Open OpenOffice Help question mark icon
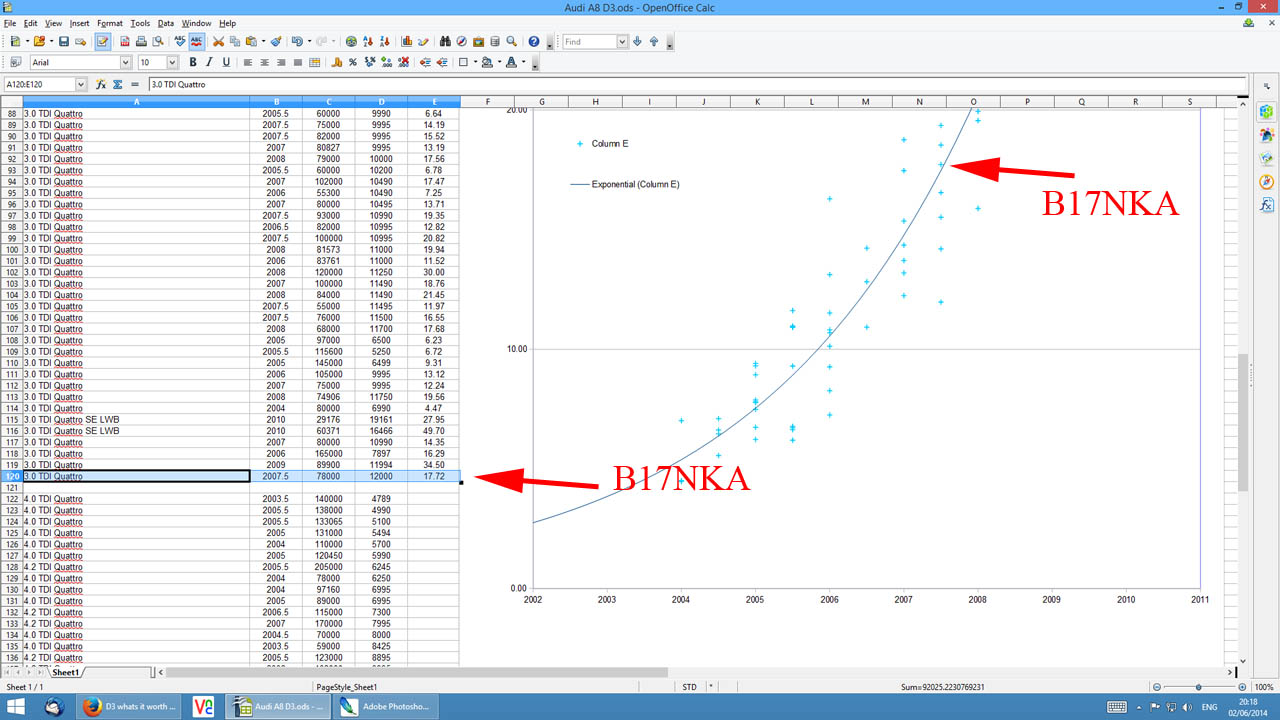This screenshot has height=720, width=1280. (x=534, y=42)
